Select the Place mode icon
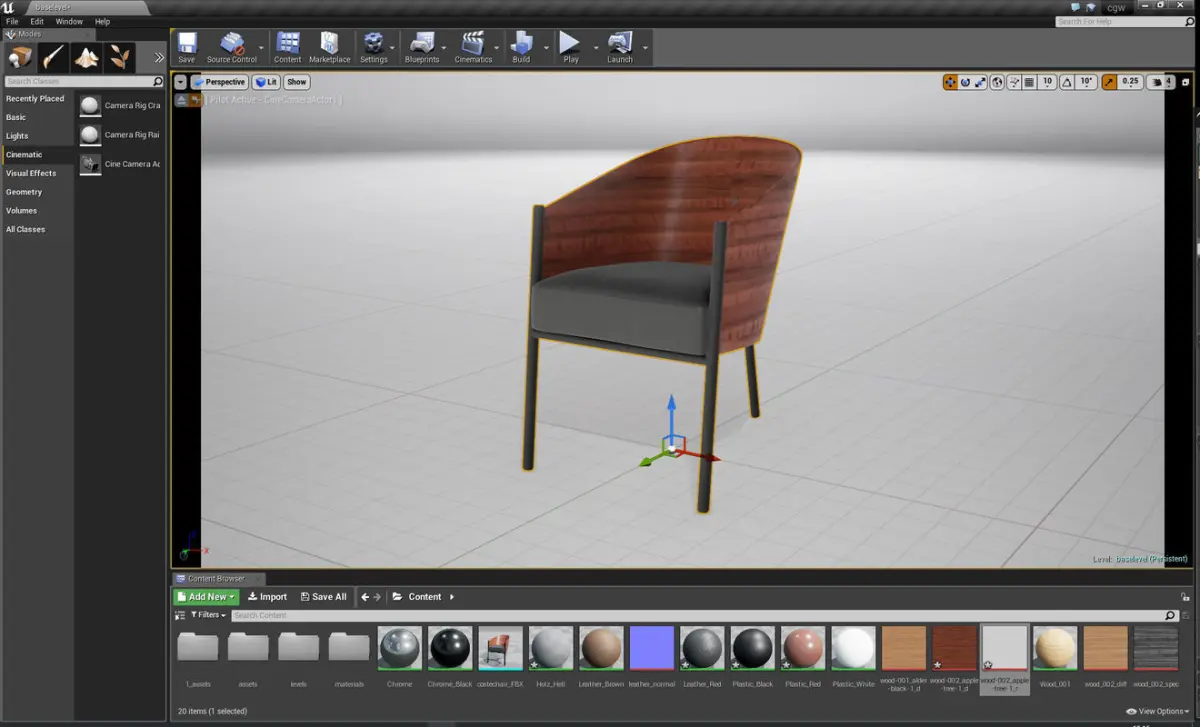This screenshot has height=727, width=1200. (x=21, y=57)
